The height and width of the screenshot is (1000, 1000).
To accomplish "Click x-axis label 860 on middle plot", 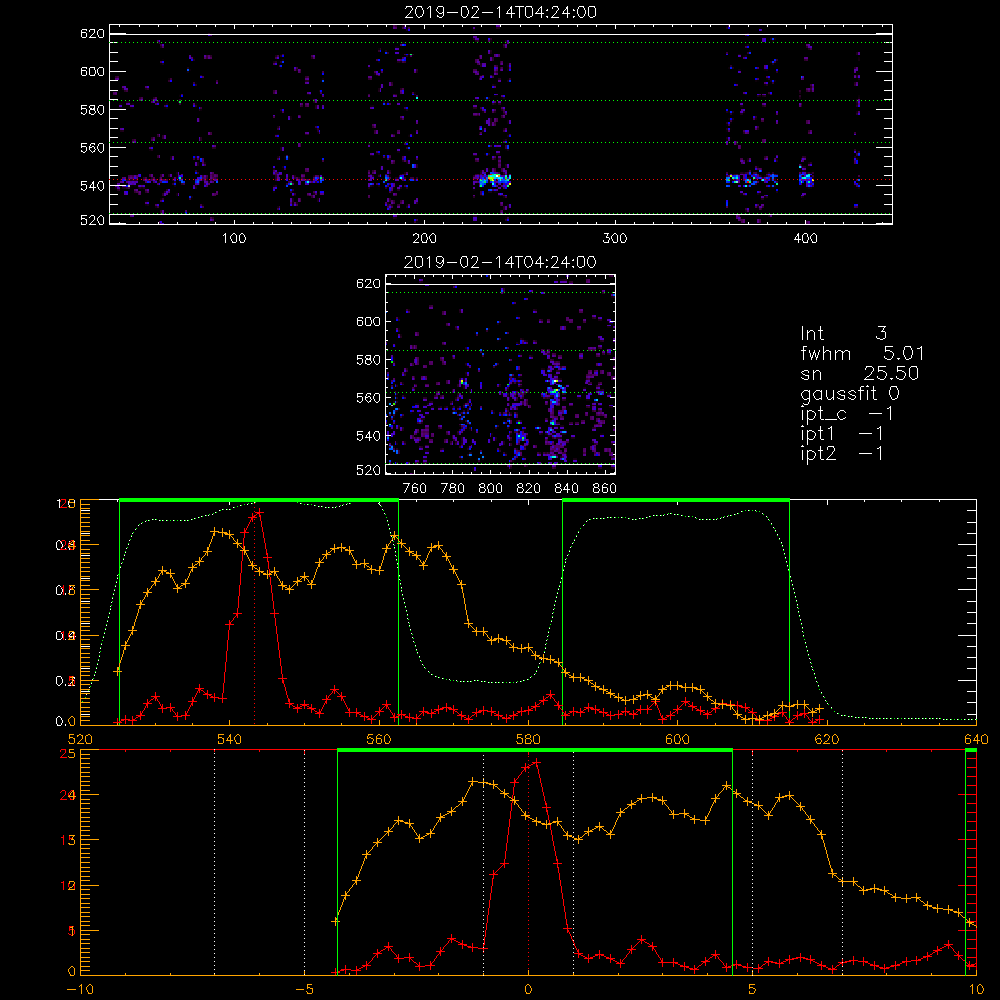I will click(x=605, y=488).
